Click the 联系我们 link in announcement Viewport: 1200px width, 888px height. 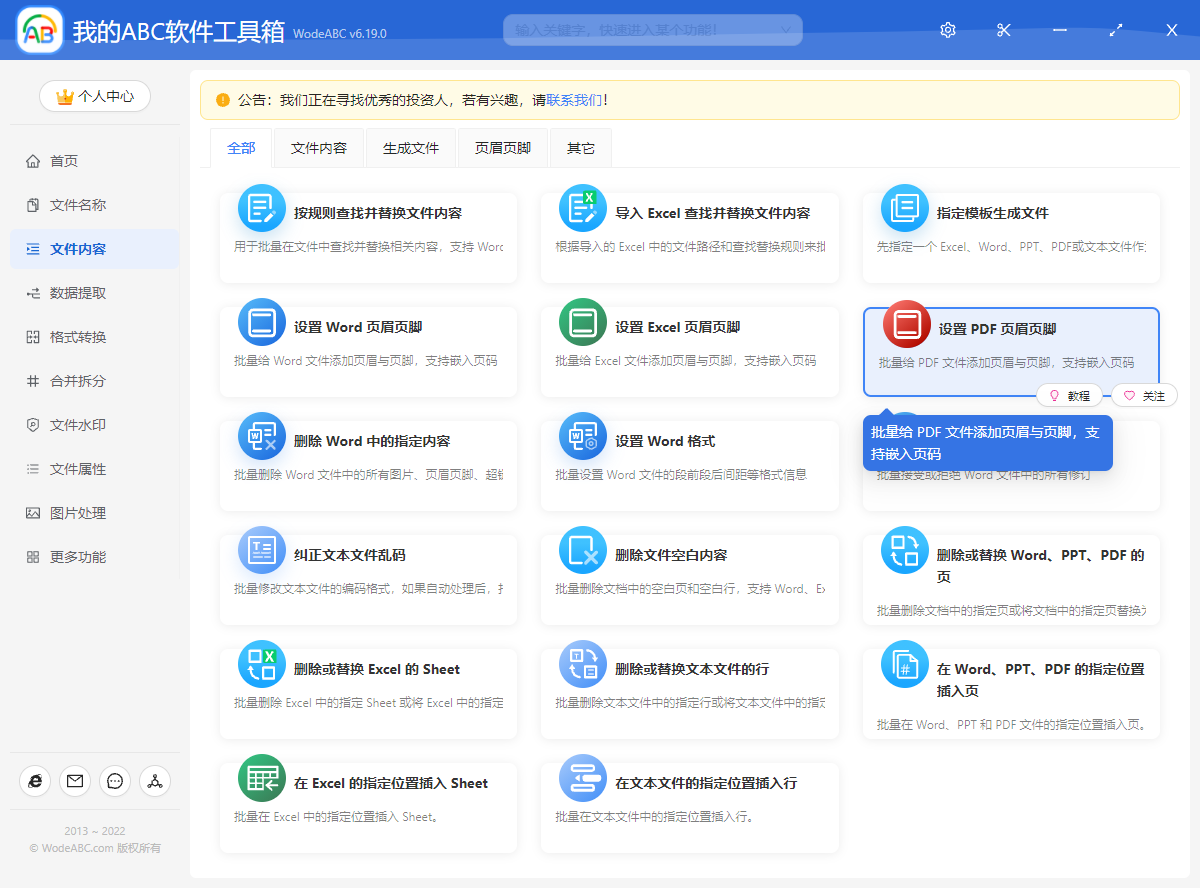click(574, 100)
